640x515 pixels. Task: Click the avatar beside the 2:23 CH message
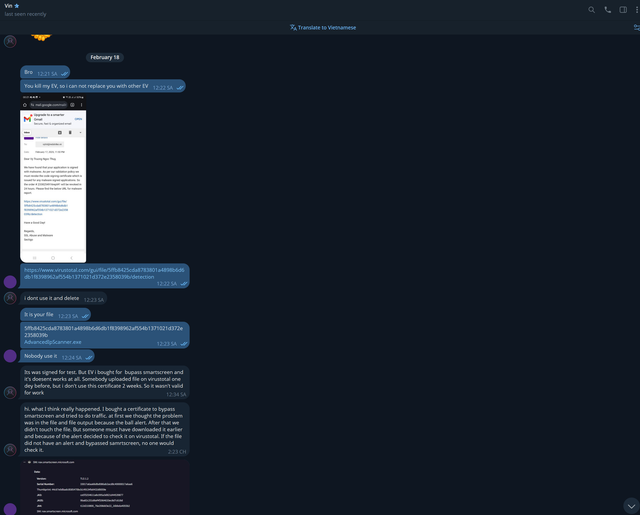pos(10,450)
